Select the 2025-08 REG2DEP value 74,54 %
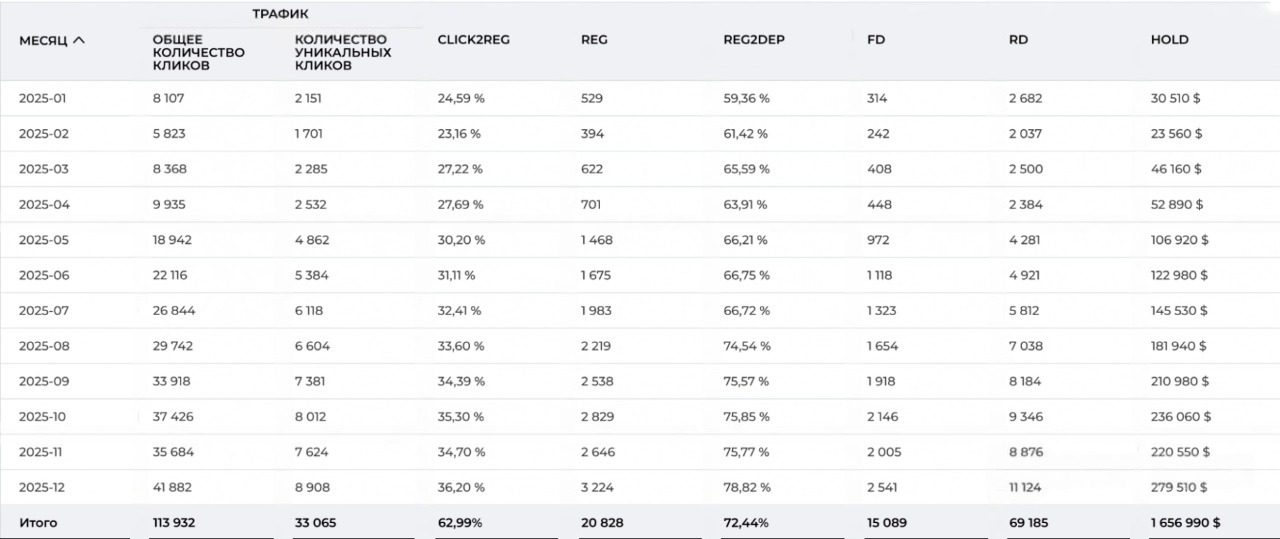This screenshot has width=1280, height=539. tap(746, 346)
